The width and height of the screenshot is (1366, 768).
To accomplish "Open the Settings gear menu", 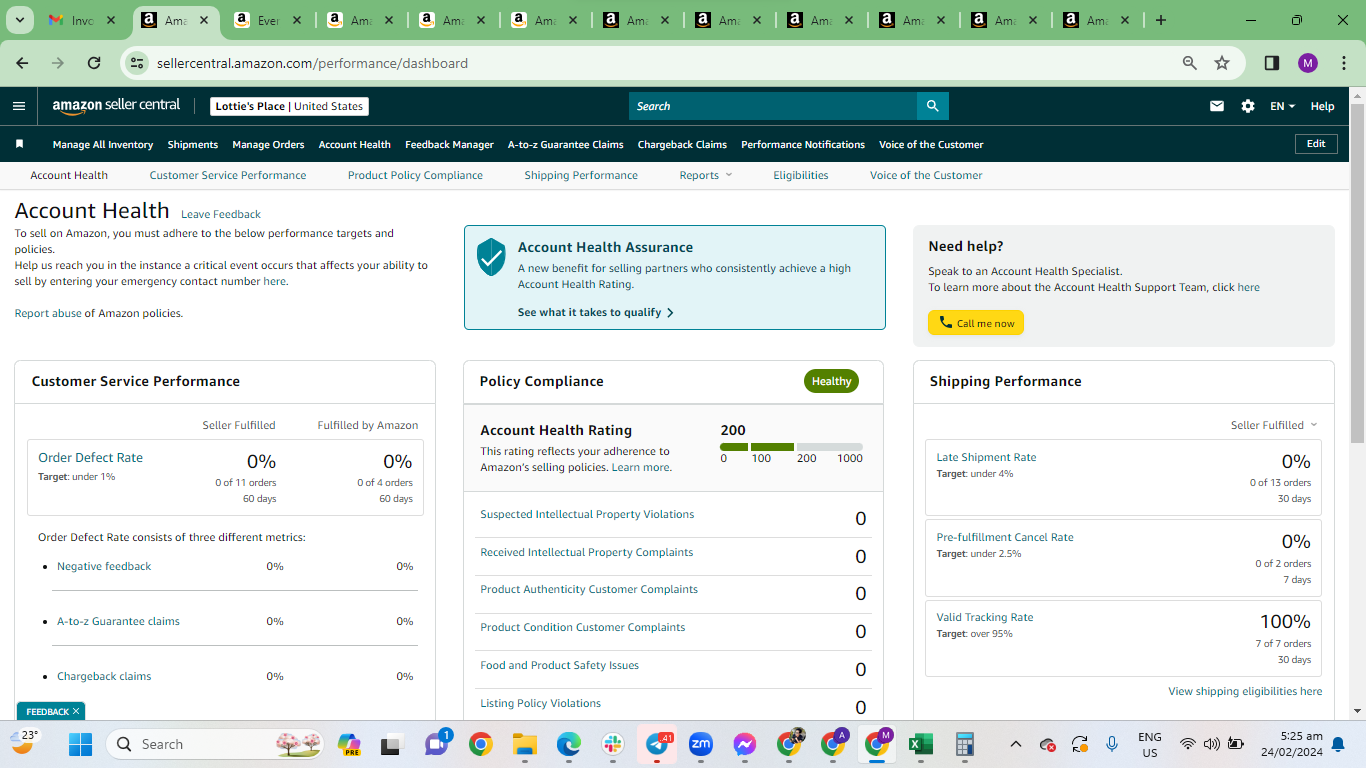I will click(x=1248, y=106).
